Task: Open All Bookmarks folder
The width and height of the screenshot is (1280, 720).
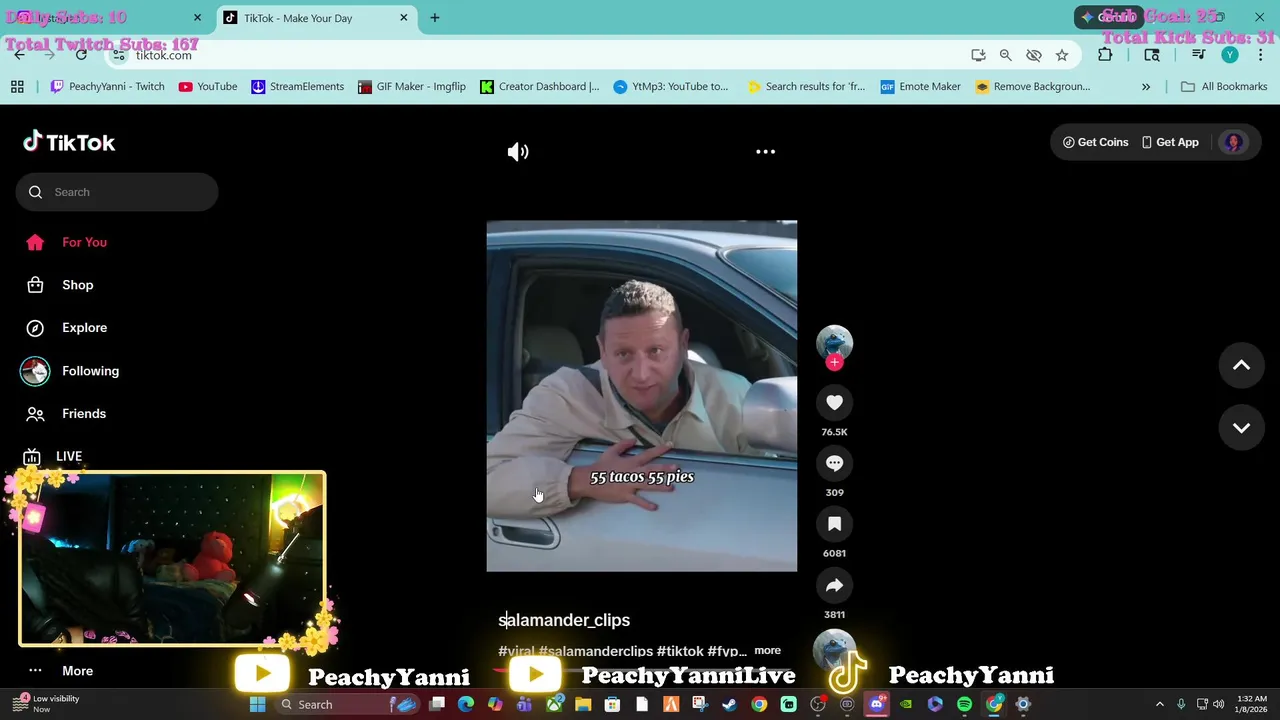Action: (1224, 87)
